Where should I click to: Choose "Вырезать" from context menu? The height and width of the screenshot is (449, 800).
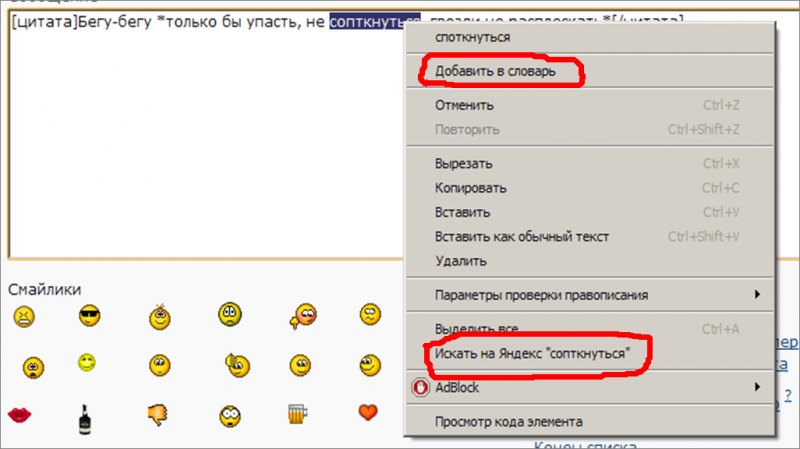click(463, 163)
